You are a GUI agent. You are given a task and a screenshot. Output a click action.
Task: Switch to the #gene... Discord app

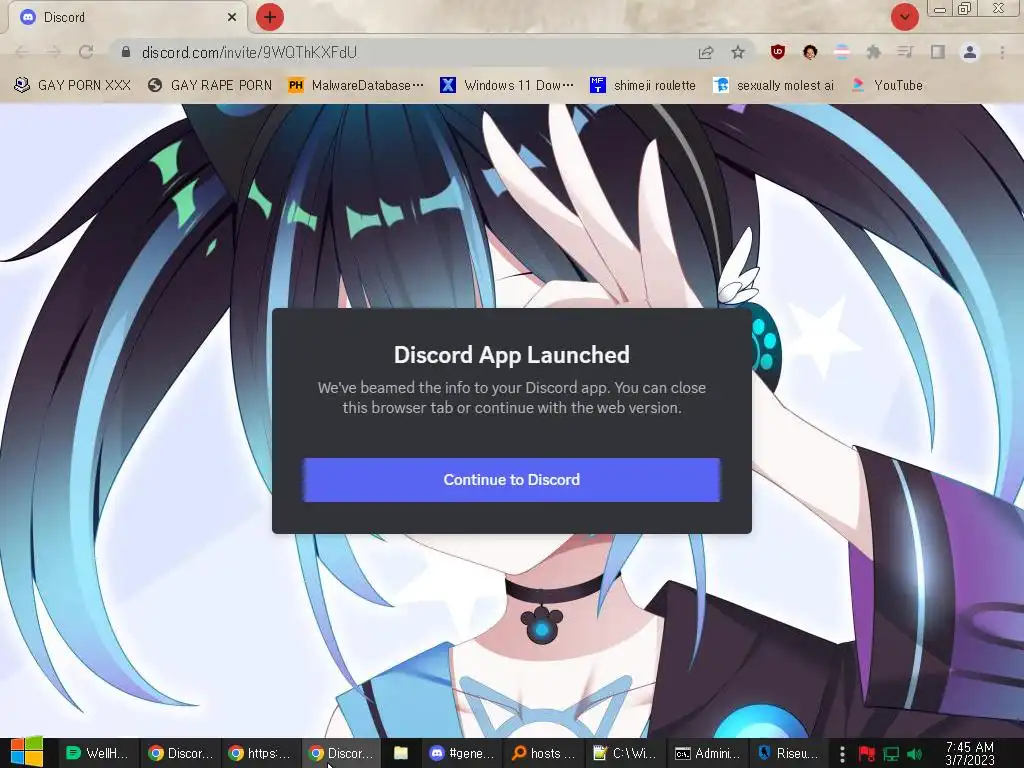463,754
